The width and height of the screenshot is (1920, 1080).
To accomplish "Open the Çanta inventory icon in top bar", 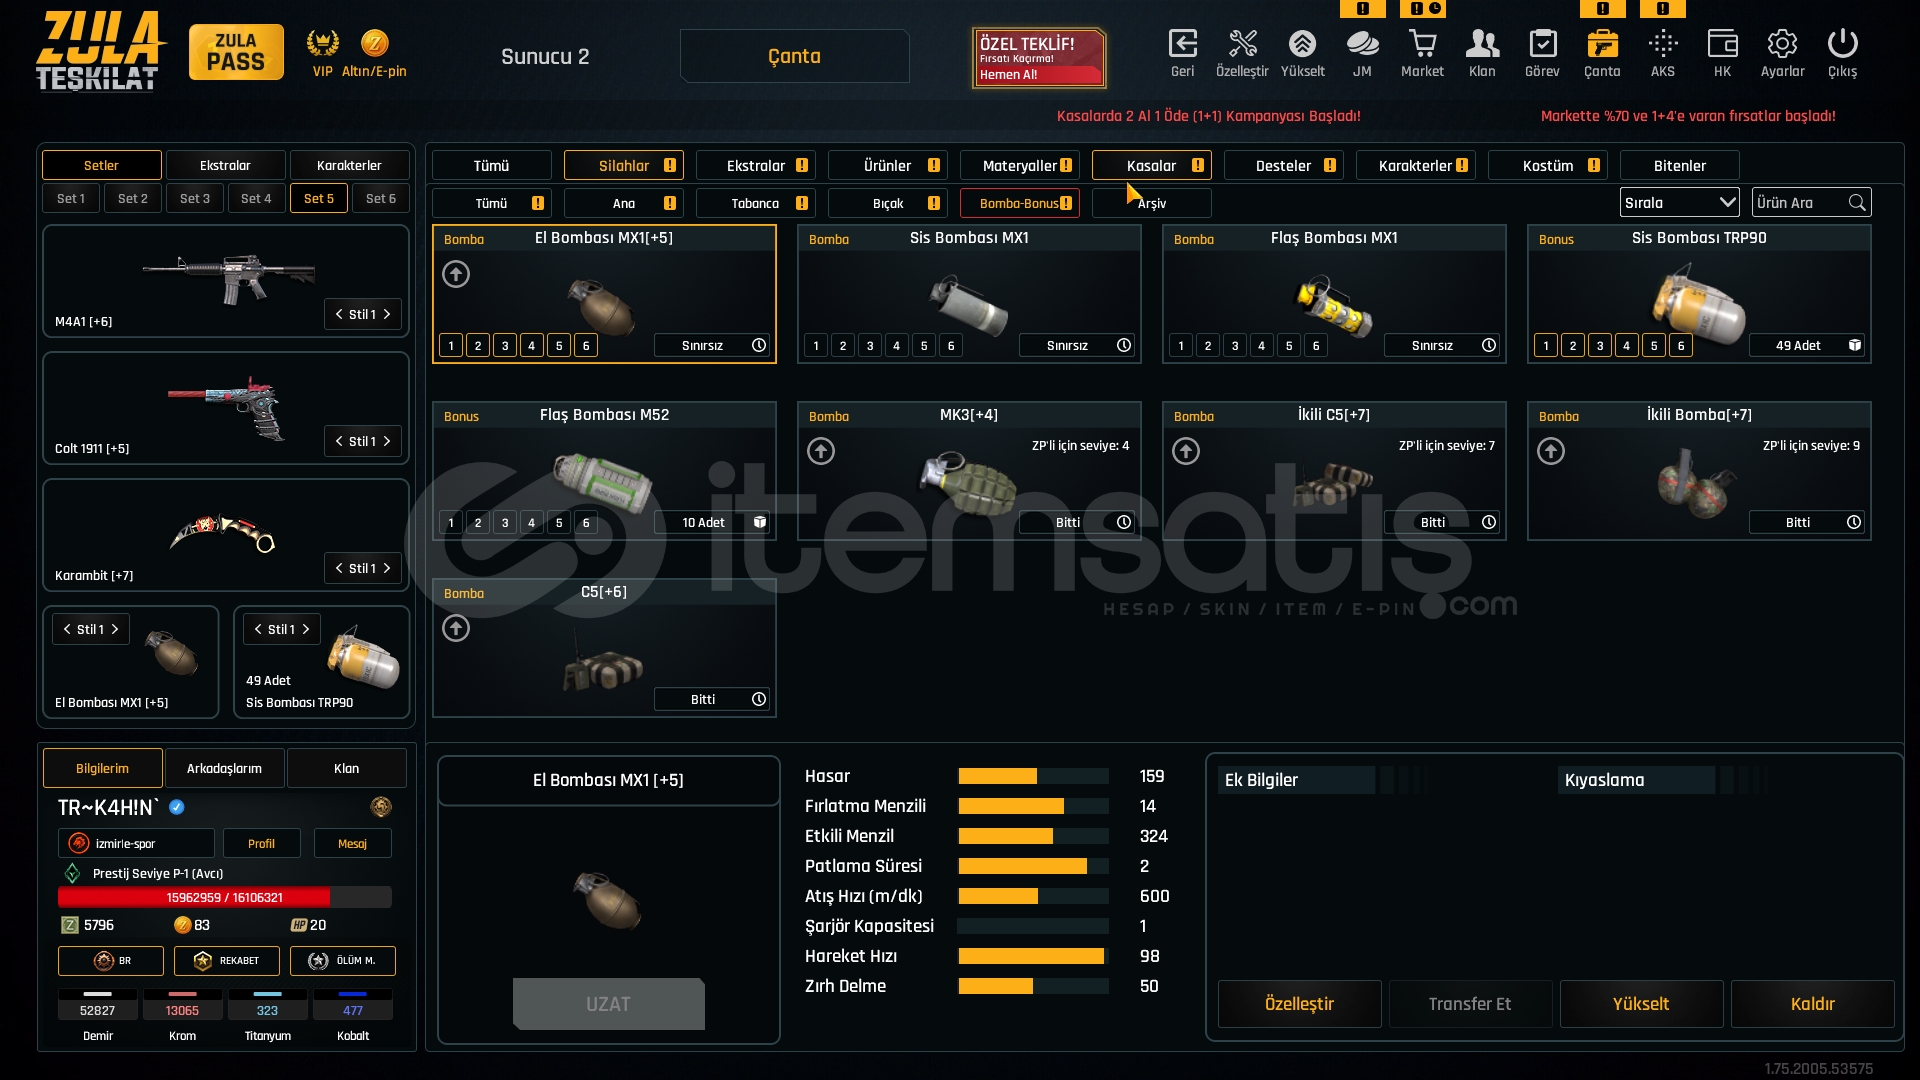I will coord(1602,44).
